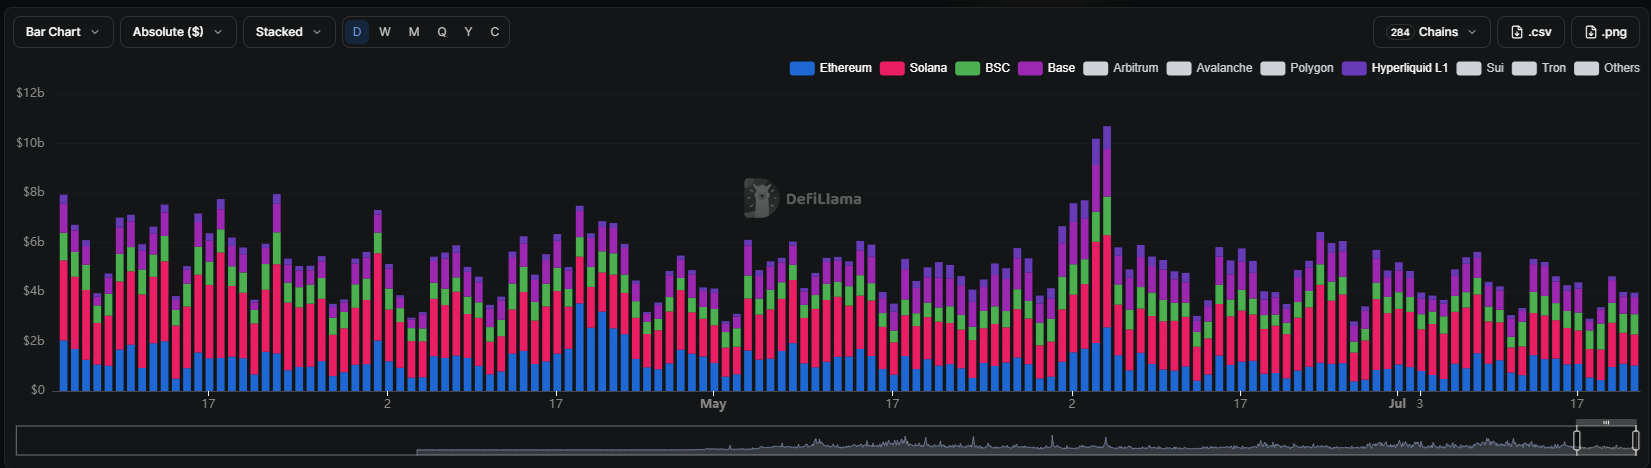This screenshot has width=1651, height=468.
Task: Enable the Arbitrum series in legend
Action: tap(1121, 68)
